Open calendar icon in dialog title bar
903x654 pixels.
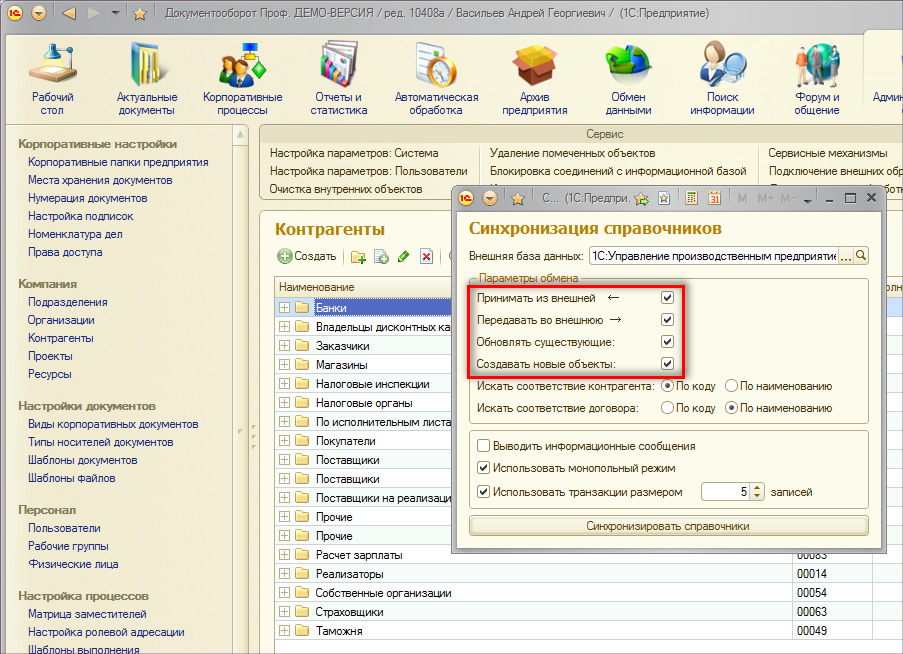tap(715, 199)
